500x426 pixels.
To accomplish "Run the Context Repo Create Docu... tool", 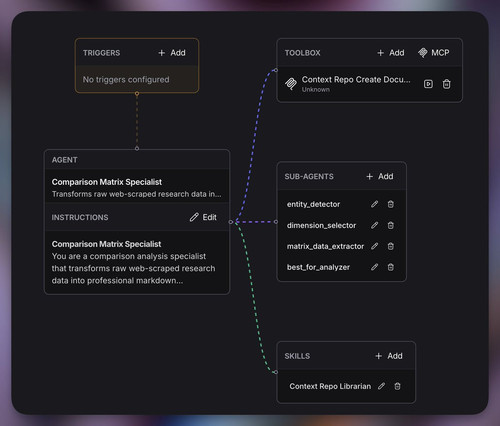I will (428, 84).
